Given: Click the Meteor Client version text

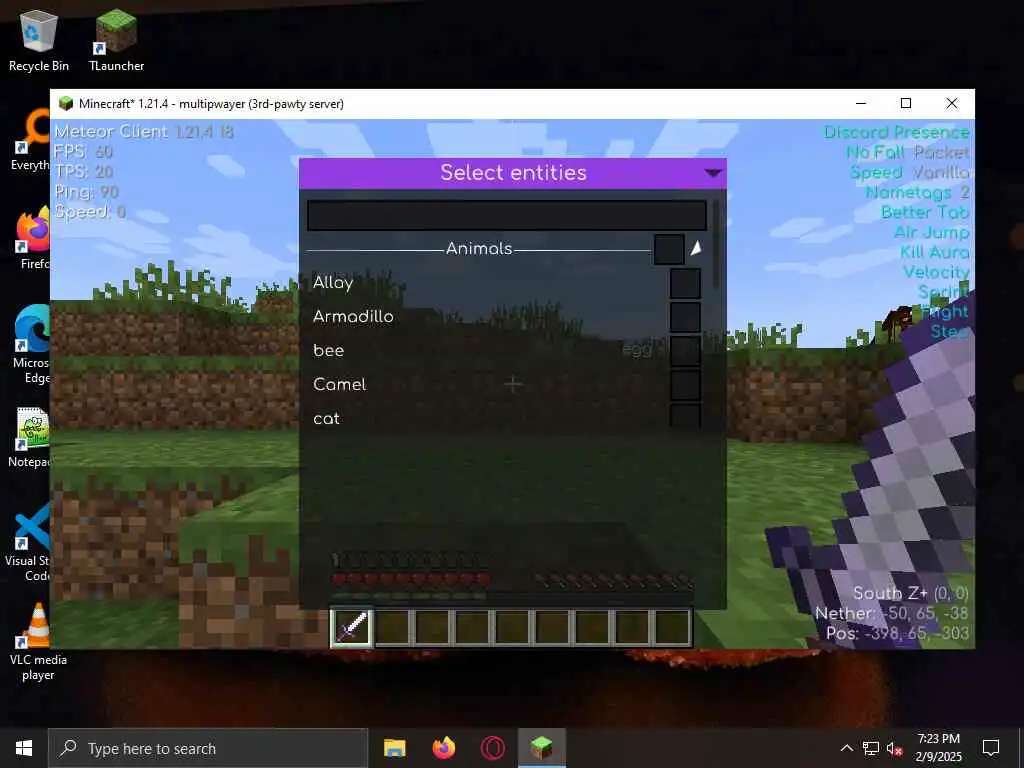Looking at the screenshot, I should pos(144,132).
